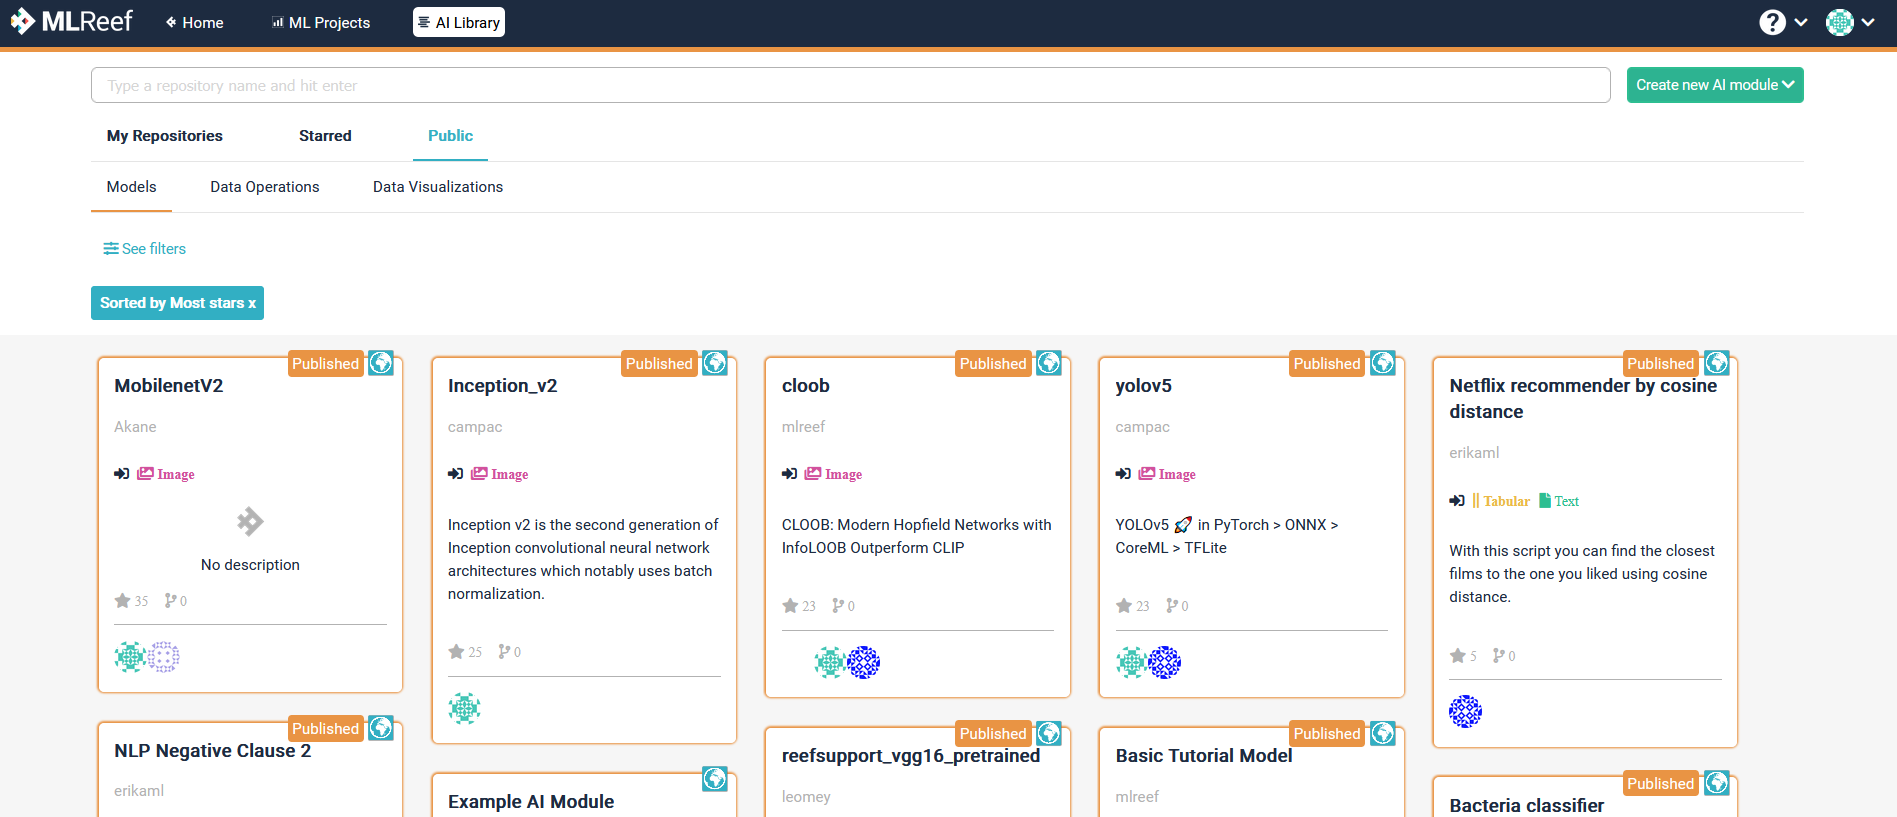Open the Data Visualizations sub-tab
The height and width of the screenshot is (817, 1897).
pos(438,187)
